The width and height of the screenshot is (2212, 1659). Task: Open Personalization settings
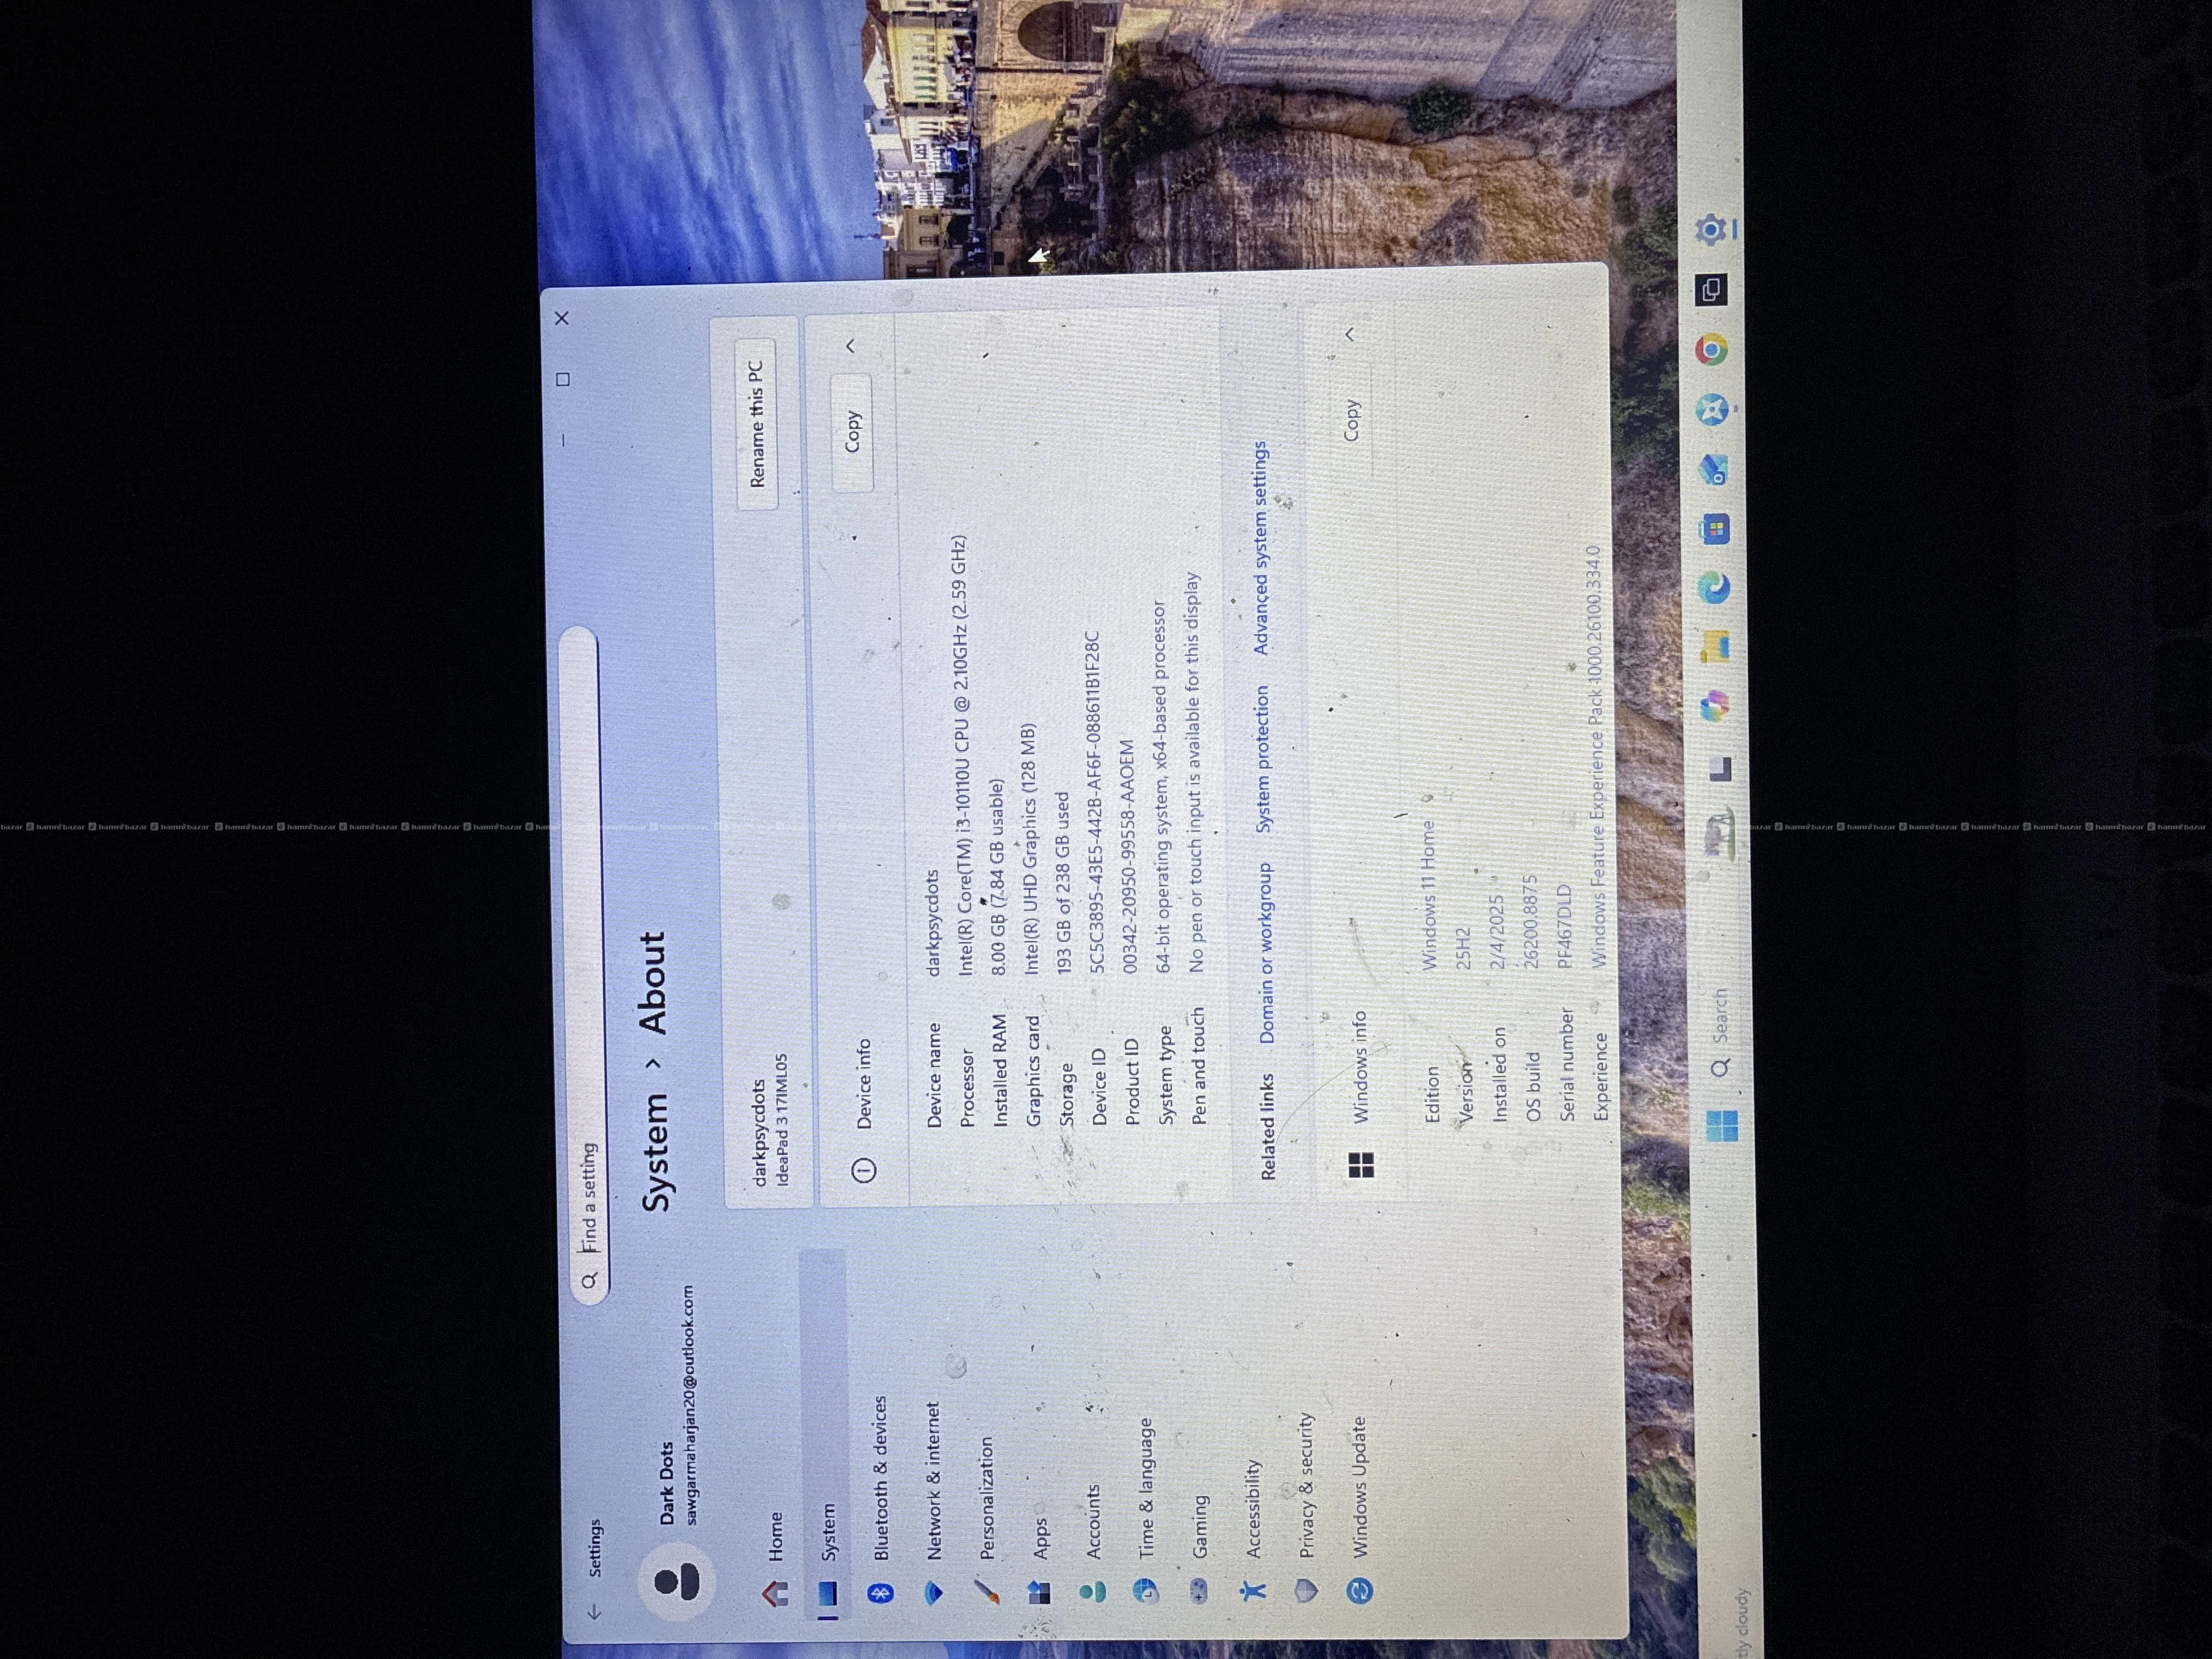click(987, 1520)
